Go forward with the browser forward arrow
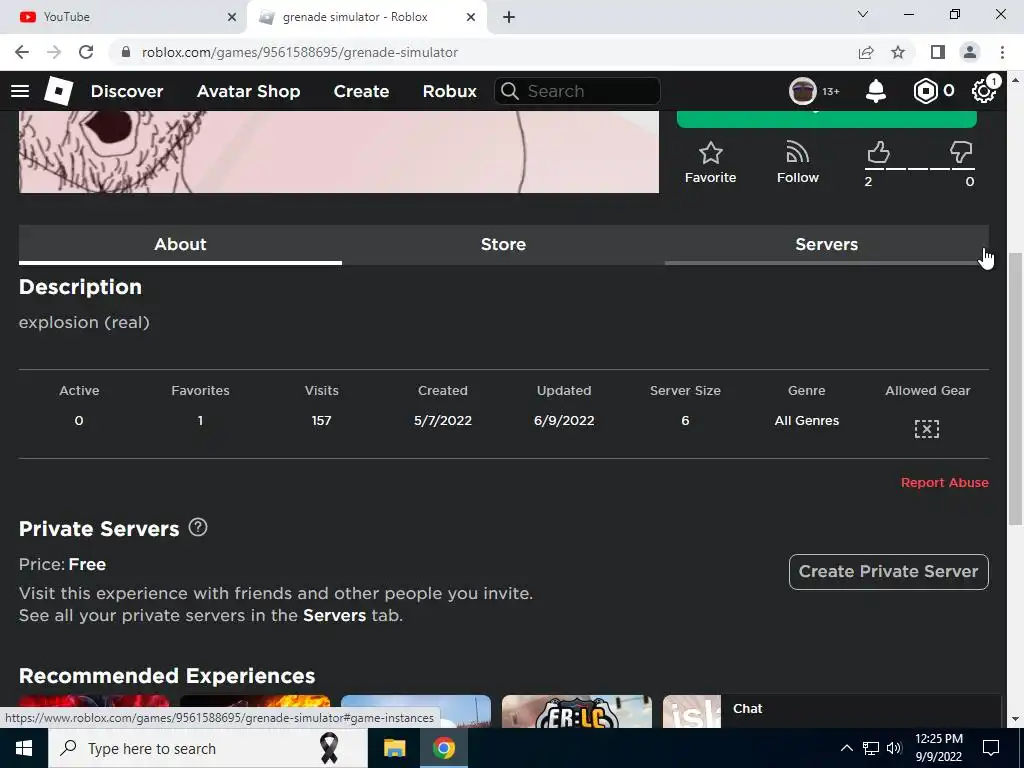Viewport: 1024px width, 768px height. pos(54,52)
